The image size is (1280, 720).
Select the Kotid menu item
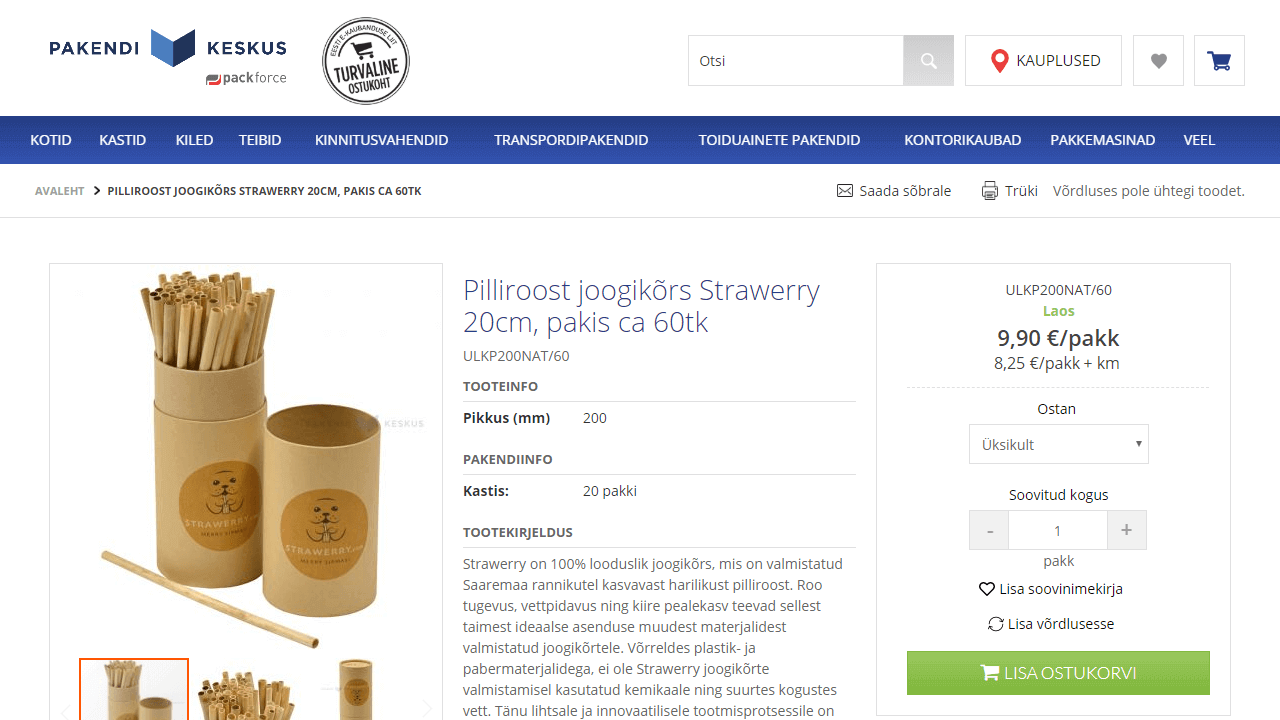click(51, 140)
